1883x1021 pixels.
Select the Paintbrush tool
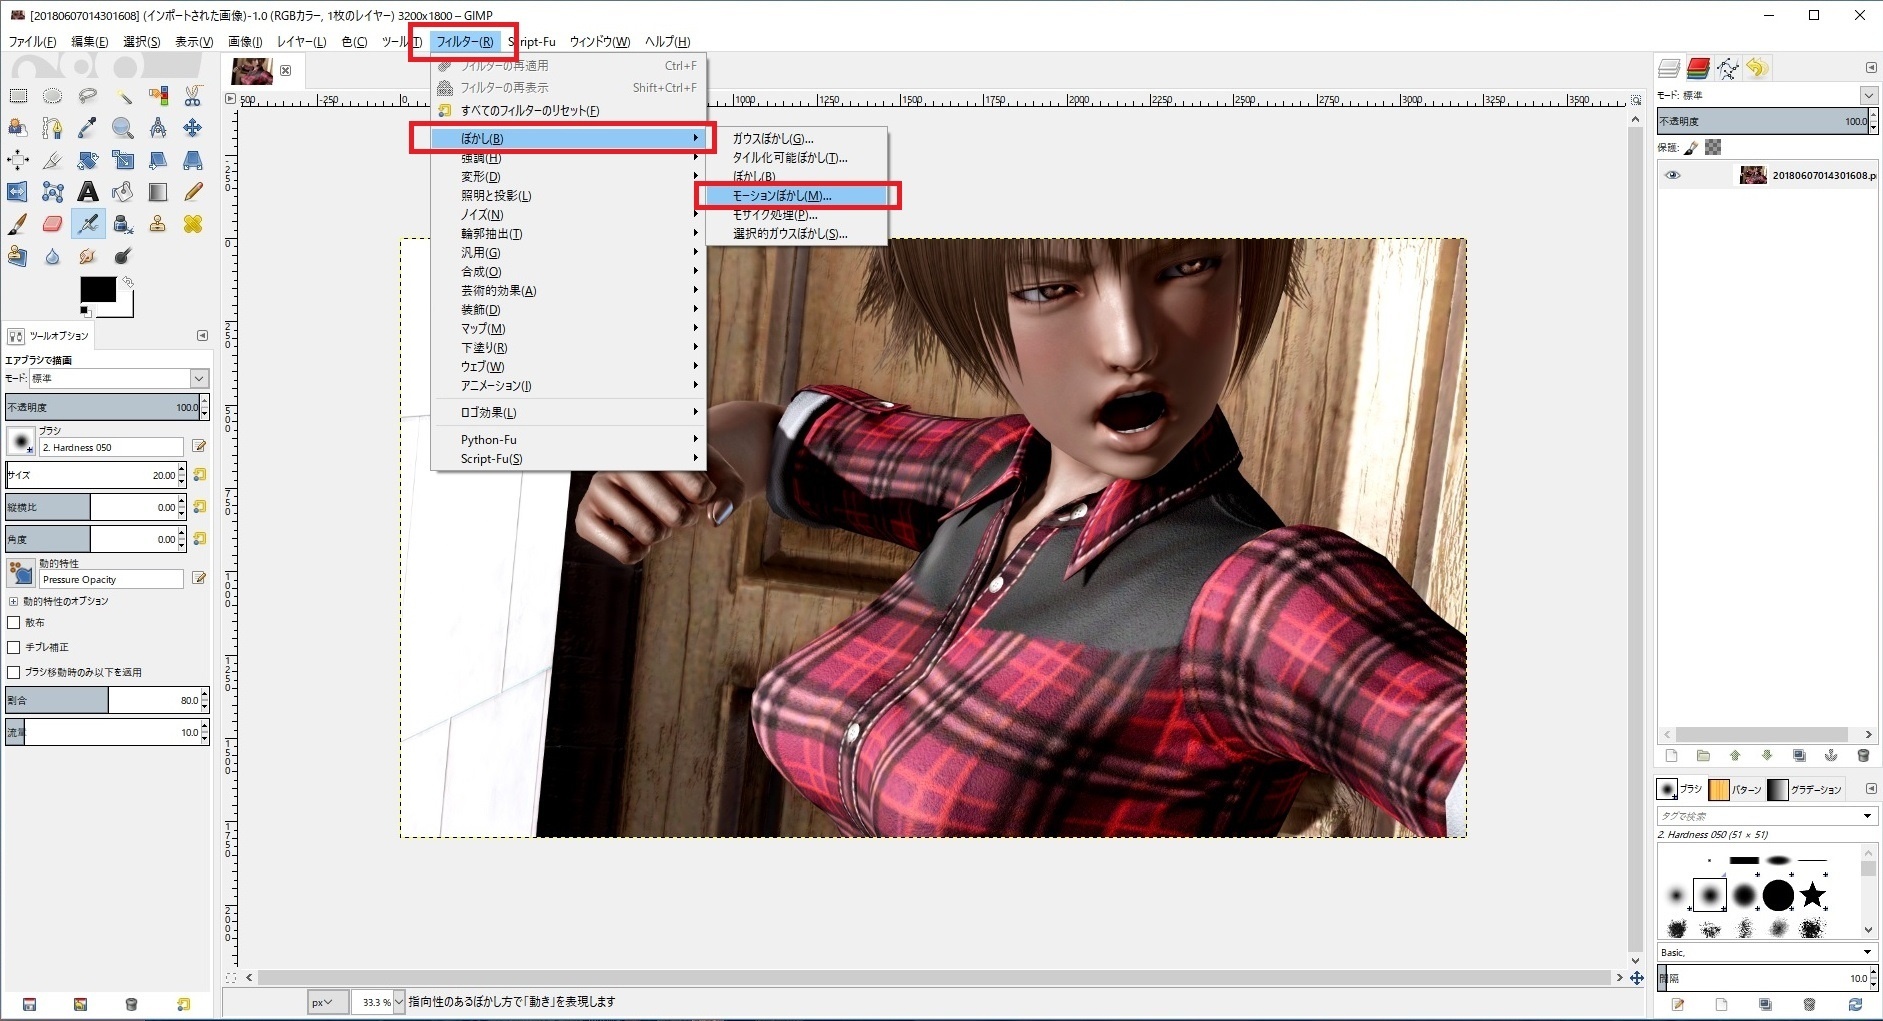(18, 224)
